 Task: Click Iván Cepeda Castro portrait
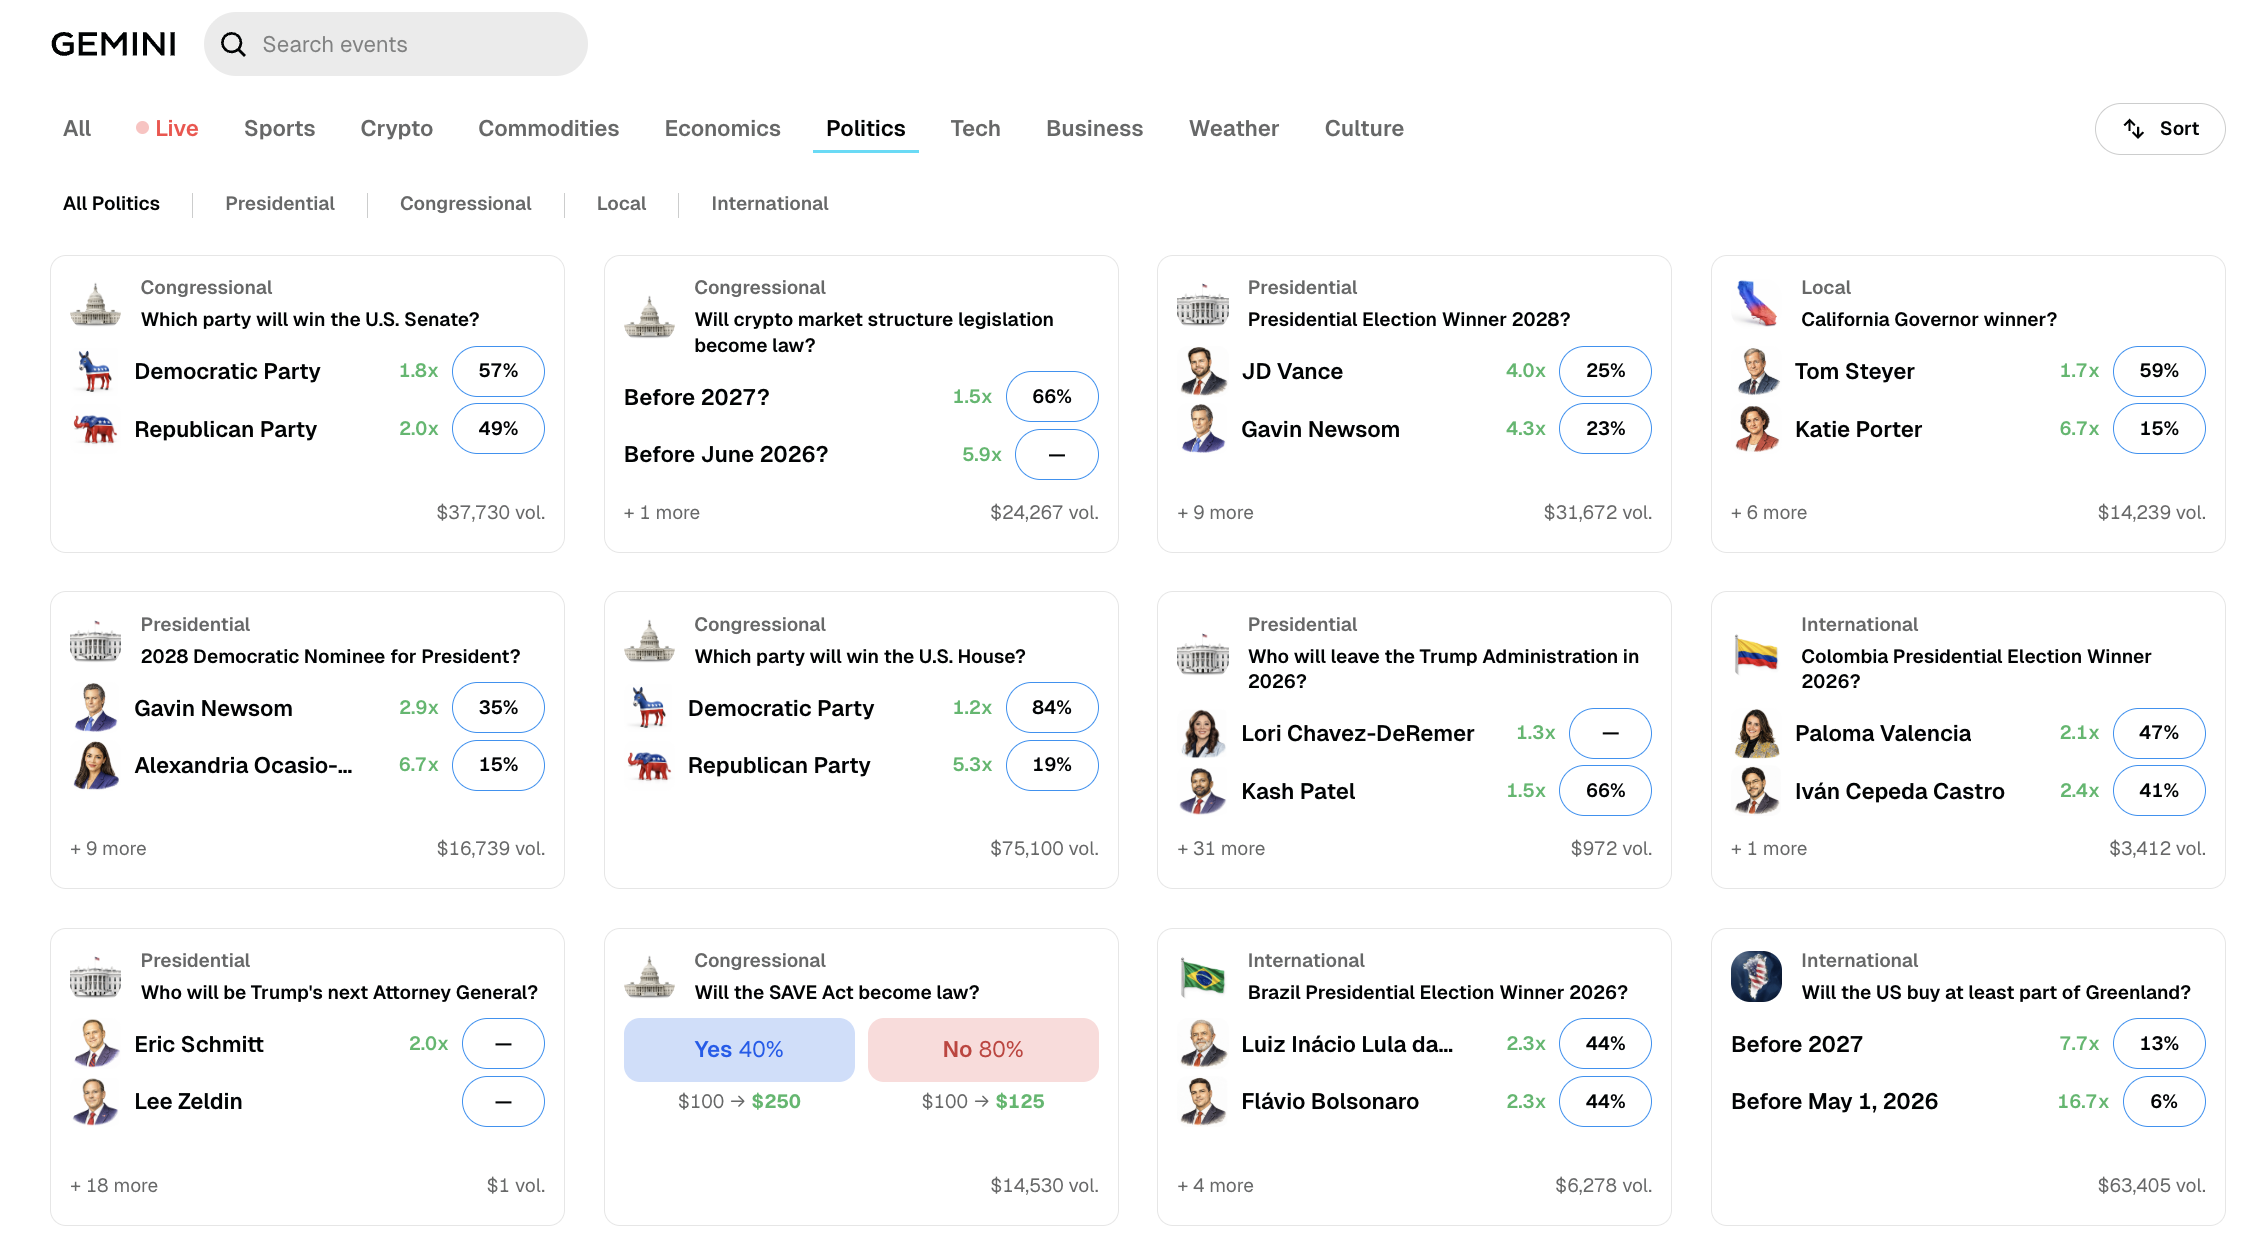[1756, 791]
